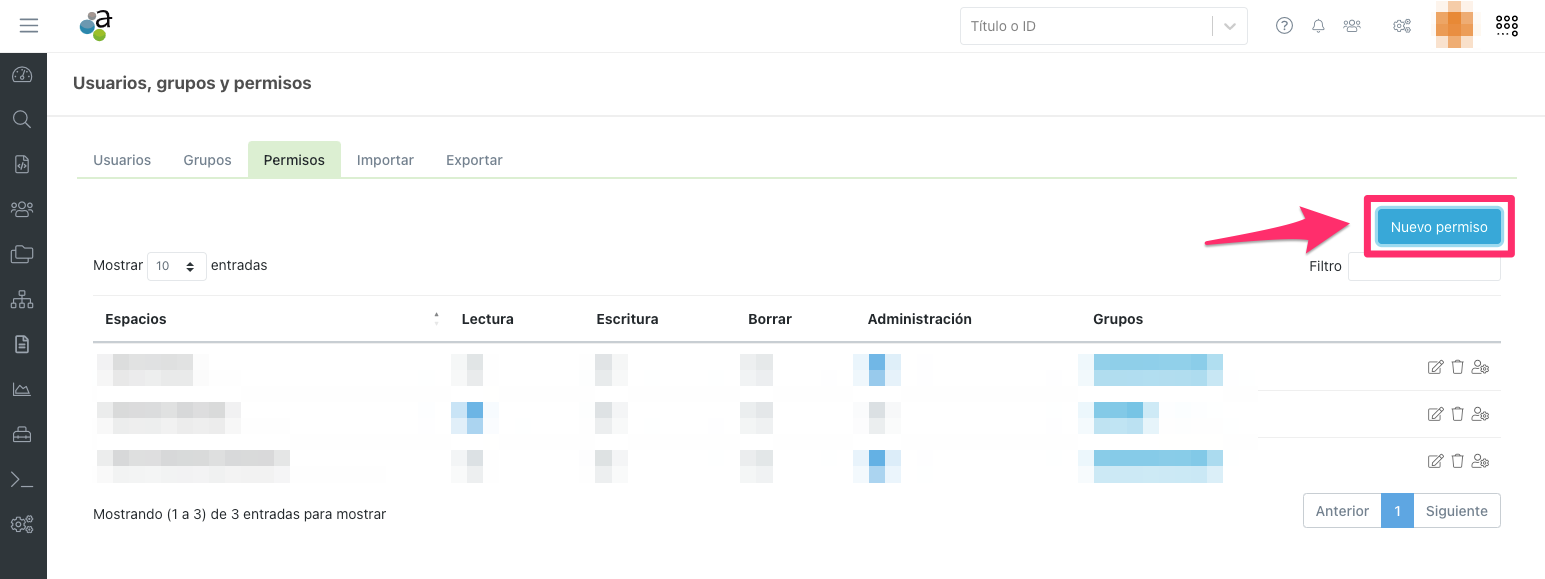Open the help icon in the top bar

pyautogui.click(x=1284, y=25)
